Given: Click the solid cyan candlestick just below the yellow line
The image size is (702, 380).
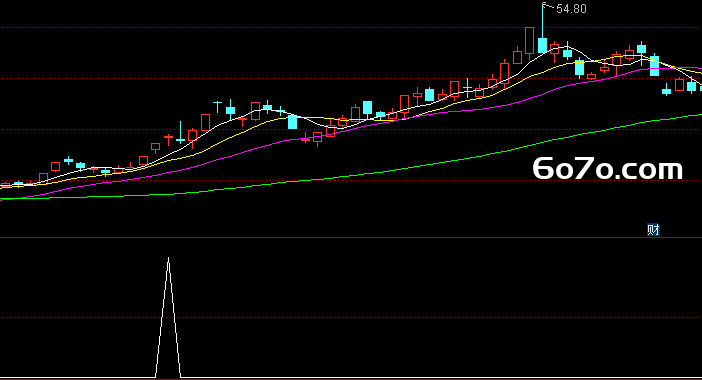Looking at the screenshot, I should pyautogui.click(x=292, y=122).
